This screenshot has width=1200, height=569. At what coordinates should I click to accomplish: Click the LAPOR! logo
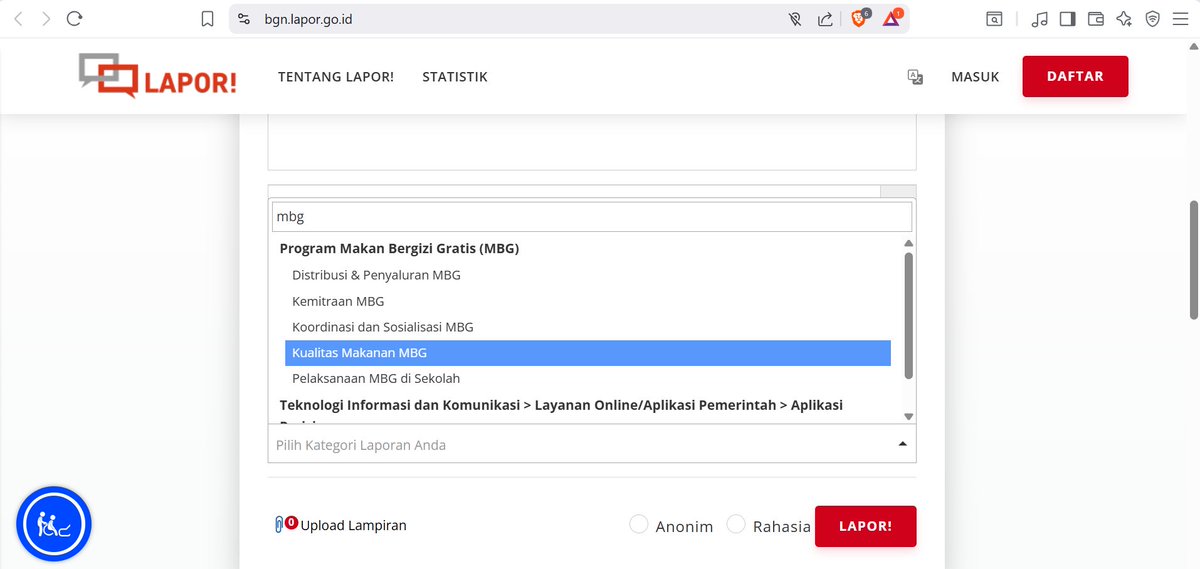[x=158, y=76]
